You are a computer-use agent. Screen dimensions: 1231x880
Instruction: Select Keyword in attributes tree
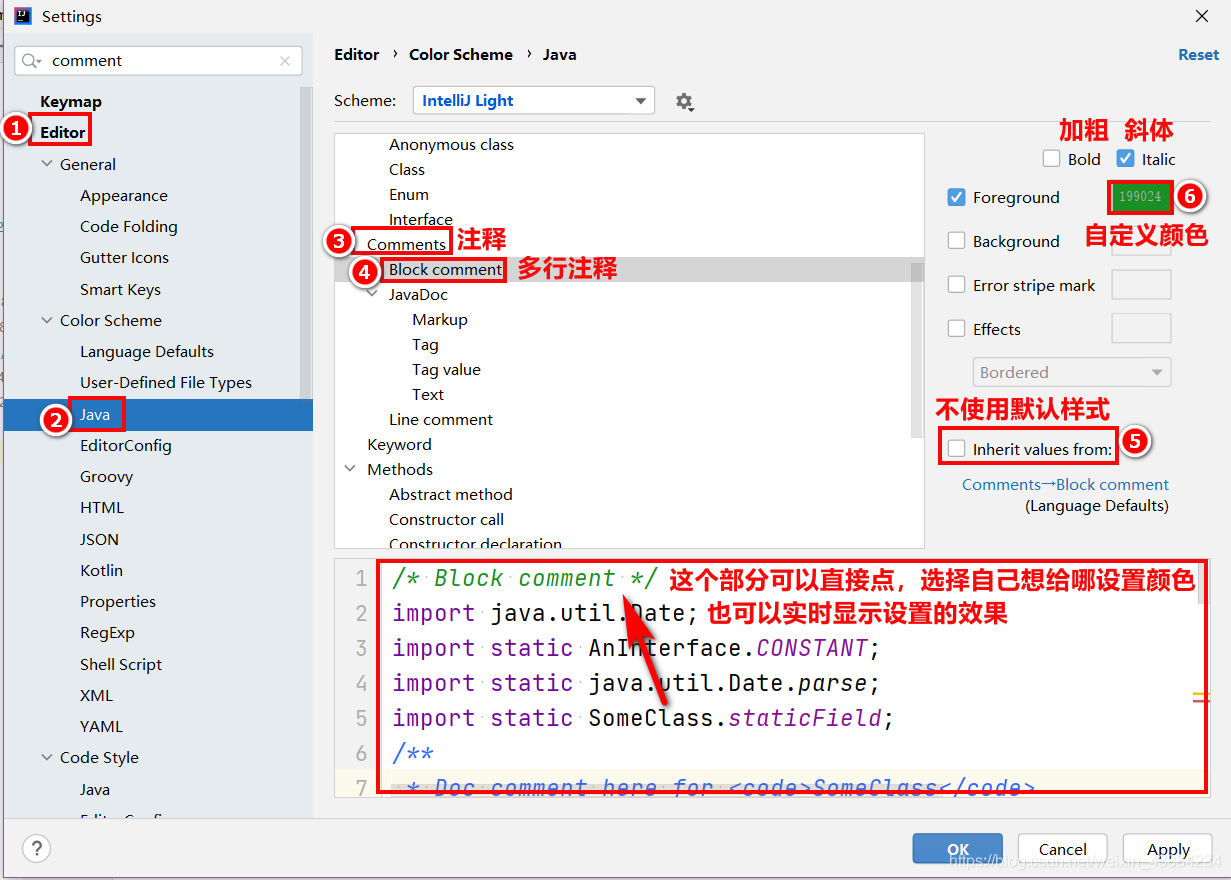coord(399,444)
